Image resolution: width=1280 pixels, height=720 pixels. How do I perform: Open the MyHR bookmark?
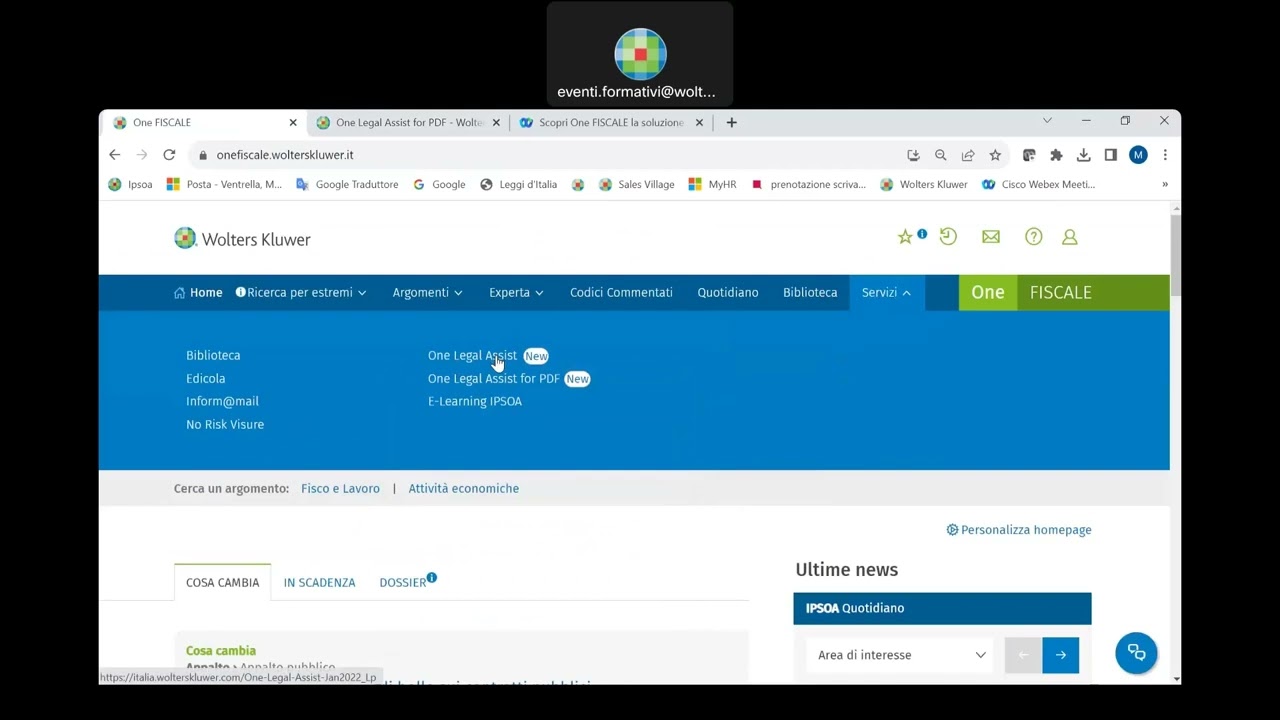pos(712,184)
